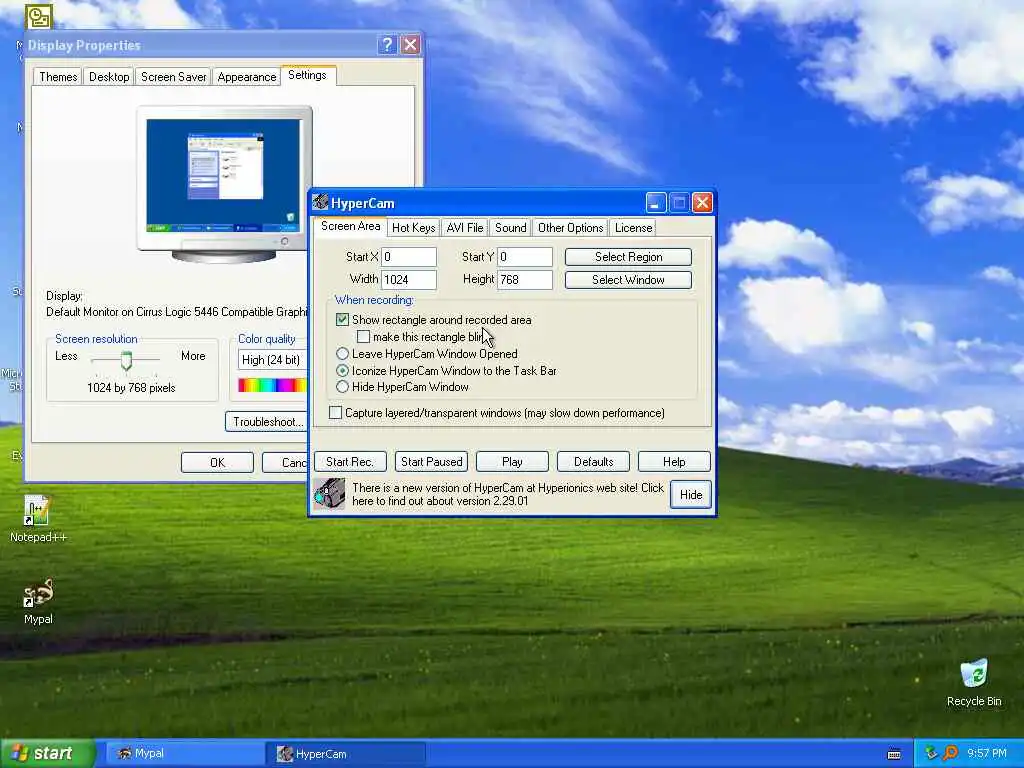Open the Start menu

coord(47,753)
